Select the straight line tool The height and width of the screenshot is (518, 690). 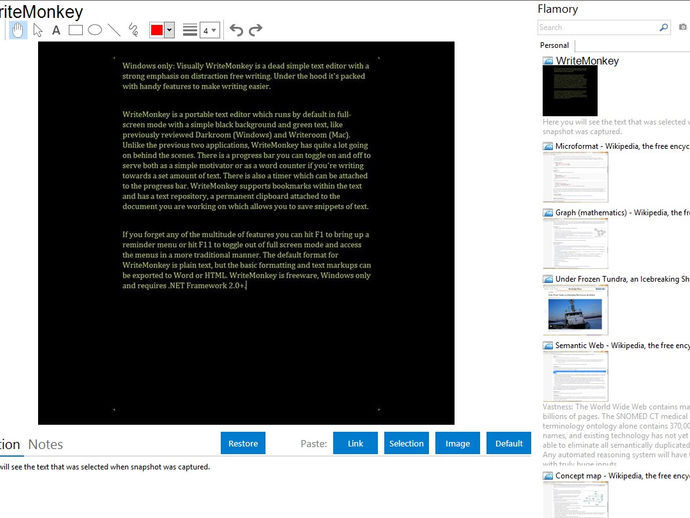coord(114,30)
